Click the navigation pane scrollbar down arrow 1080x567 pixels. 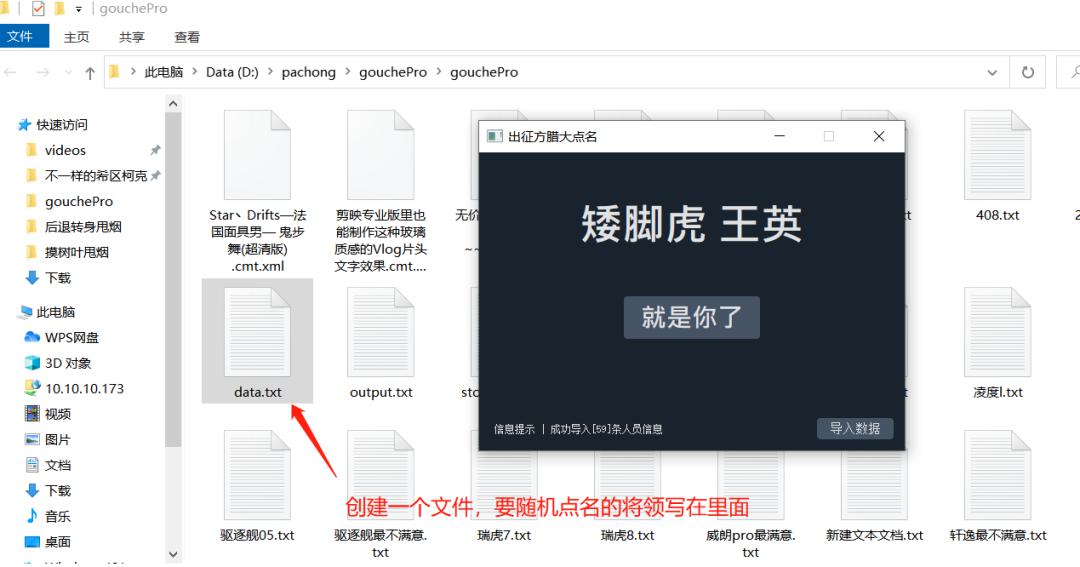click(x=174, y=554)
